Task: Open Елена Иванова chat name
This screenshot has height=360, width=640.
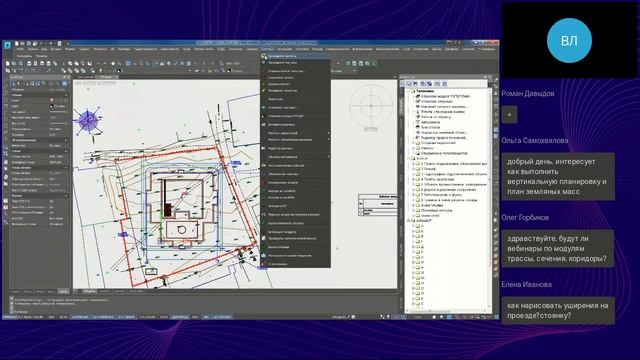Action: (527, 284)
